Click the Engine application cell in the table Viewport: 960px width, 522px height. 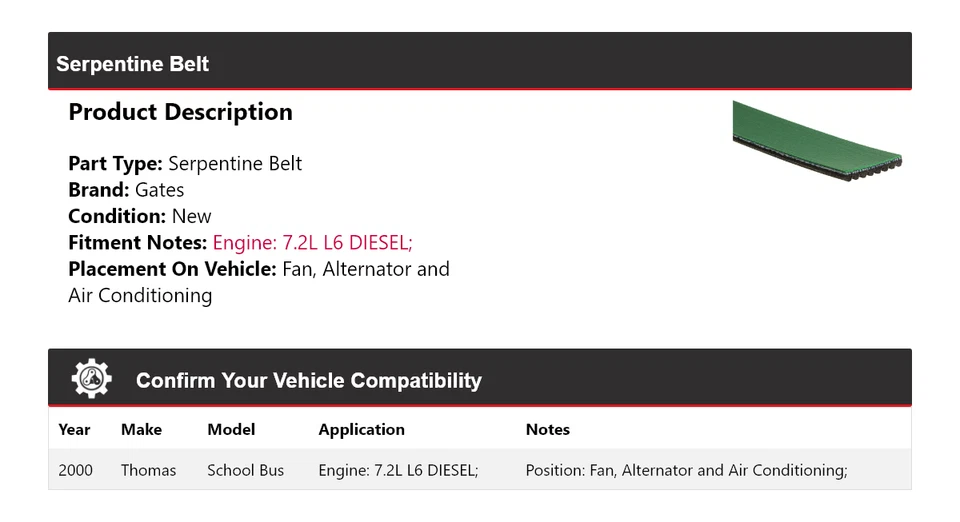pyautogui.click(x=398, y=470)
